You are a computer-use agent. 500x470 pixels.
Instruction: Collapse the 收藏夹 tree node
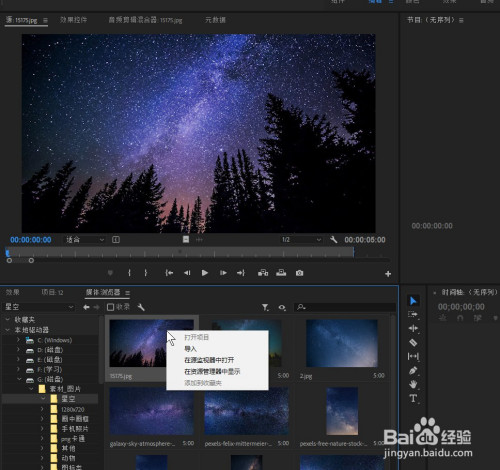[x=8, y=319]
